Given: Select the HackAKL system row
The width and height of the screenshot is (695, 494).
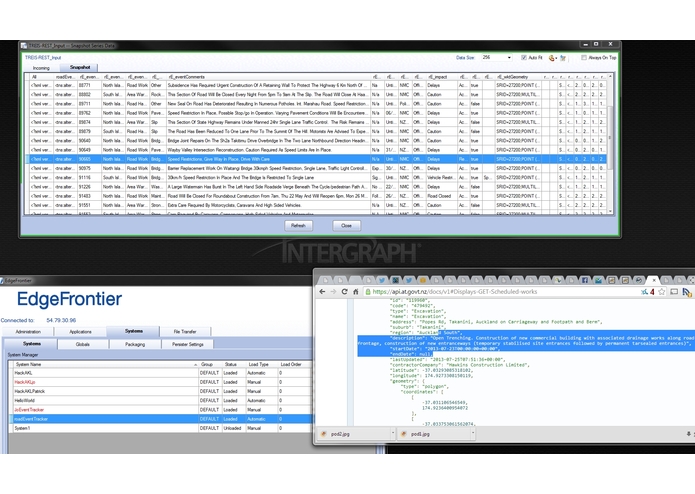Looking at the screenshot, I should coord(162,373).
